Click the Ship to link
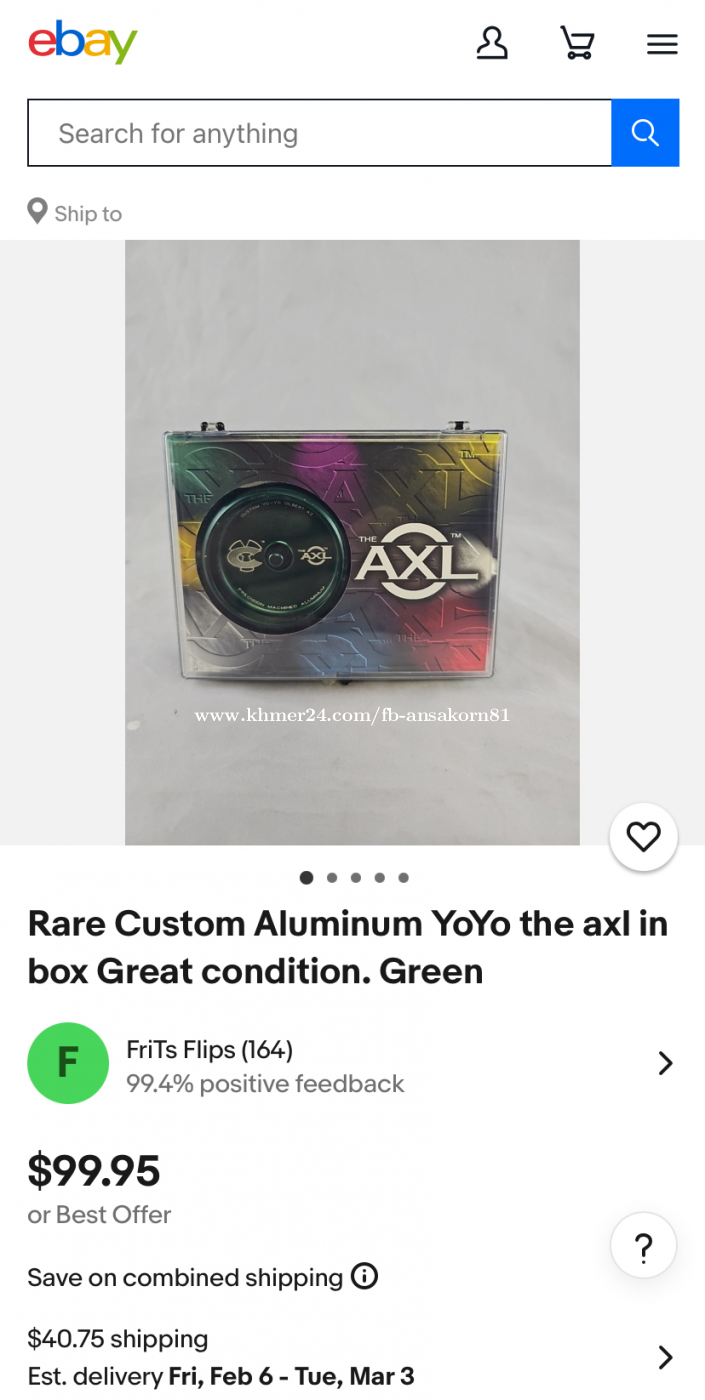The width and height of the screenshot is (705, 1400). [88, 213]
